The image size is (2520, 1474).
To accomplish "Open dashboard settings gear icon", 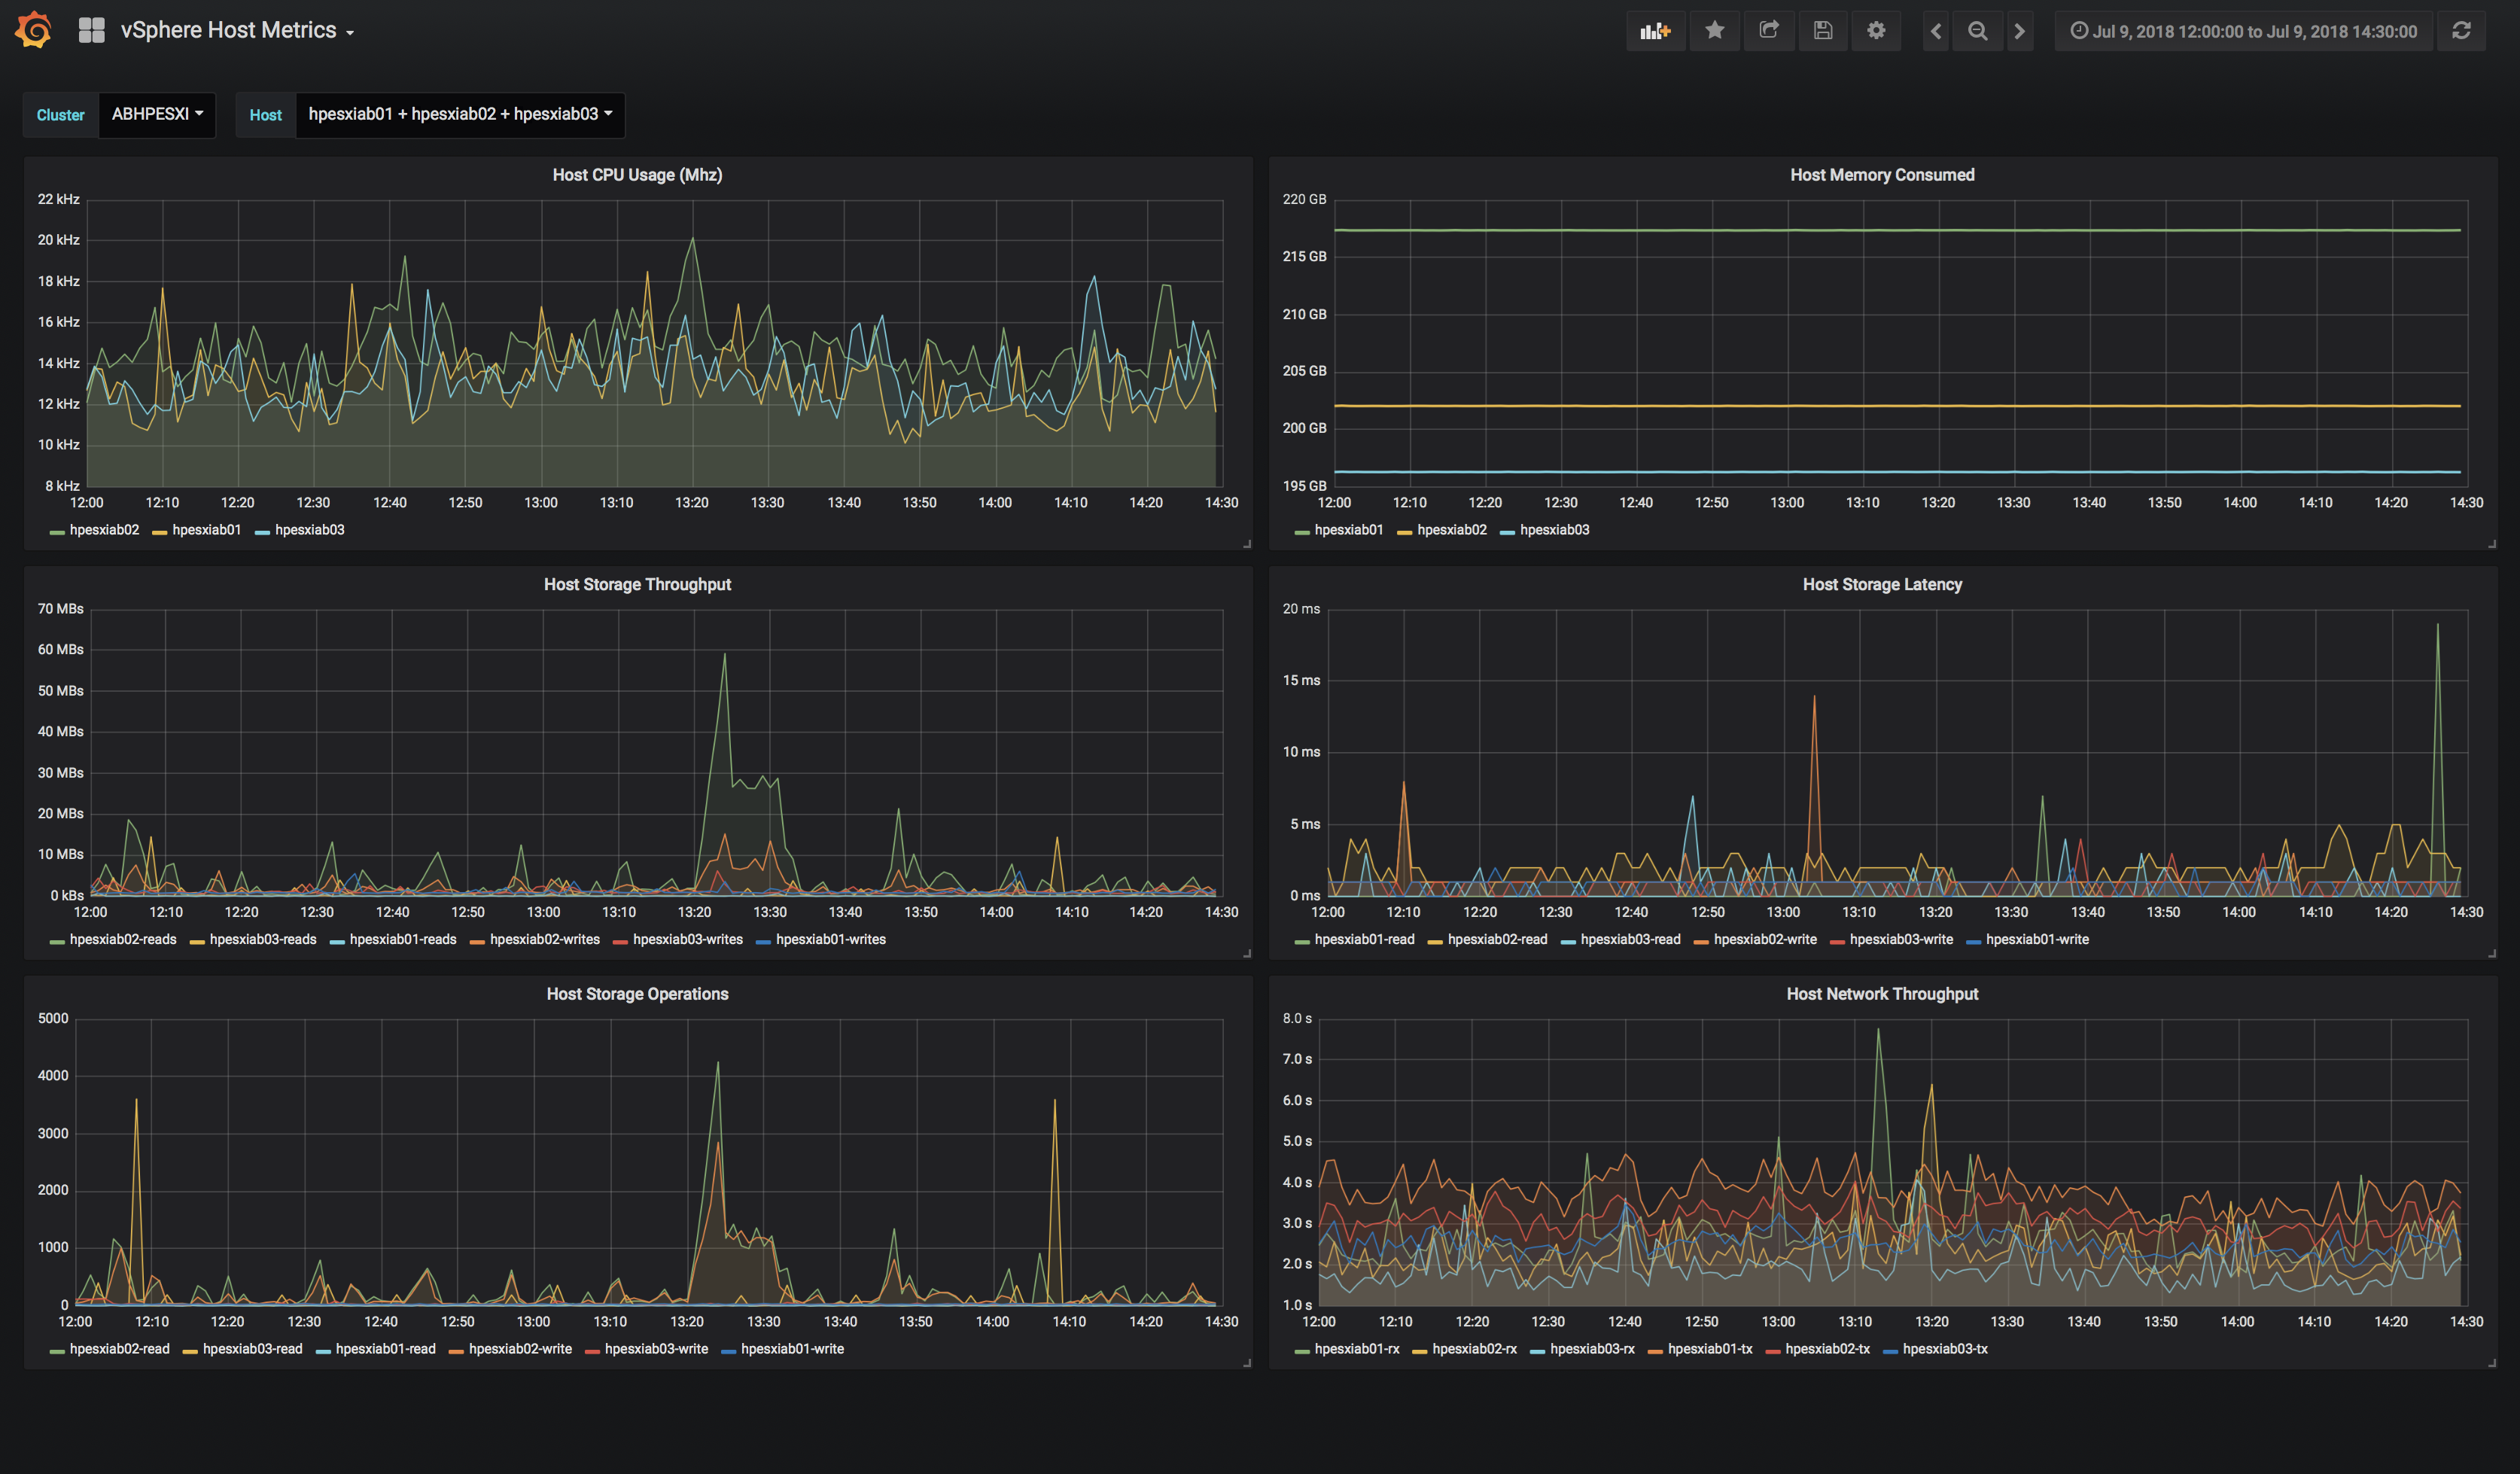I will [1876, 31].
